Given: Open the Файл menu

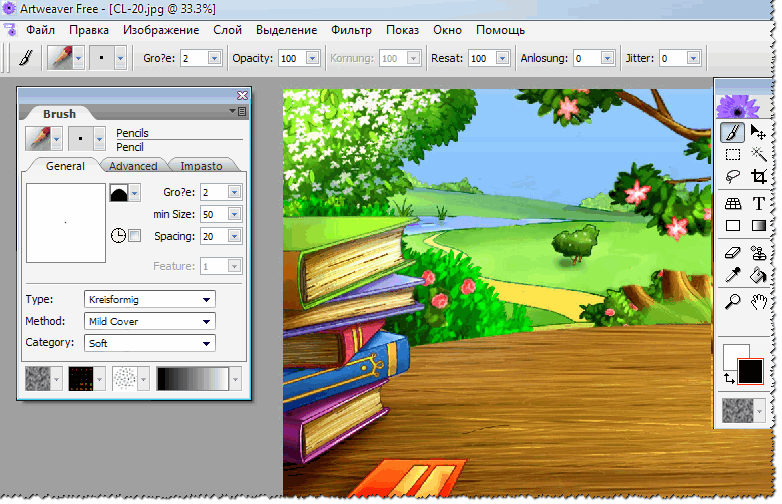Looking at the screenshot, I should [x=40, y=30].
